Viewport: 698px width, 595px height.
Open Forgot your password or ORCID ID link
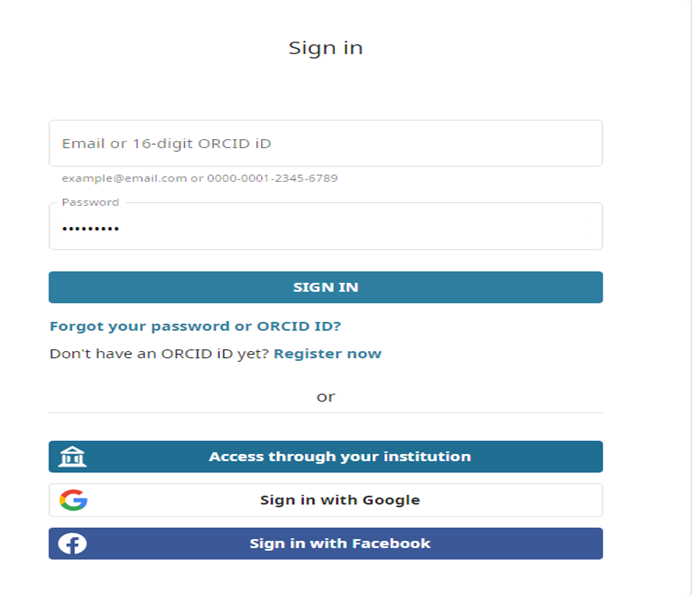click(x=195, y=326)
